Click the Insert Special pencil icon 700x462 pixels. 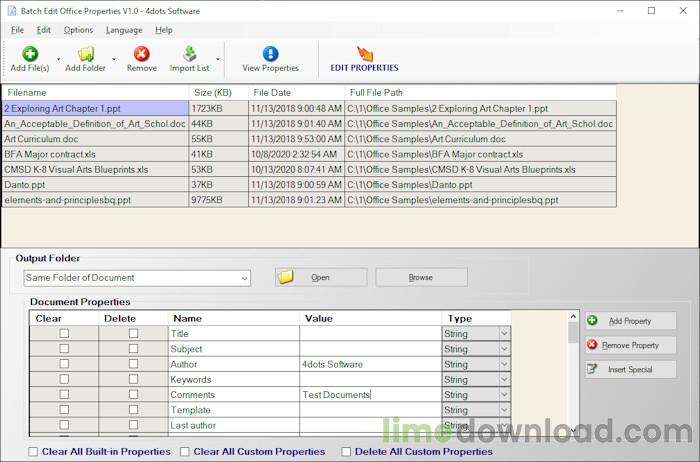tap(592, 369)
